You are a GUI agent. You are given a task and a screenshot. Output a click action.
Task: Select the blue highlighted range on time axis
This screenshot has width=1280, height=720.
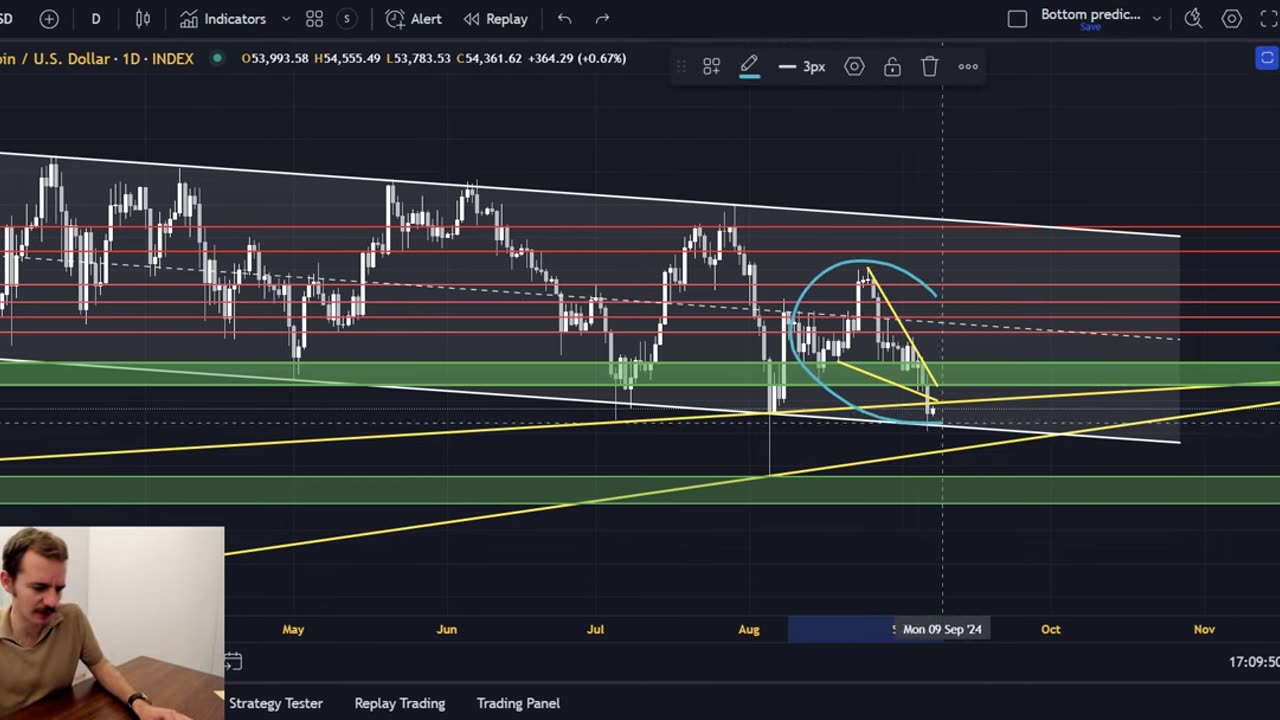pyautogui.click(x=840, y=629)
